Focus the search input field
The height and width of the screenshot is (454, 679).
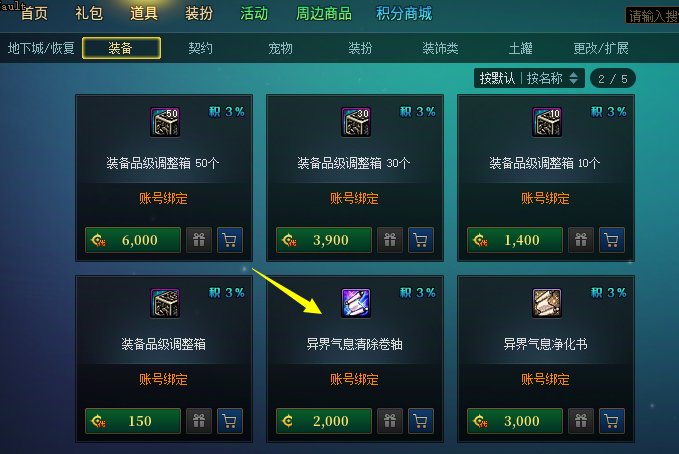(652, 16)
